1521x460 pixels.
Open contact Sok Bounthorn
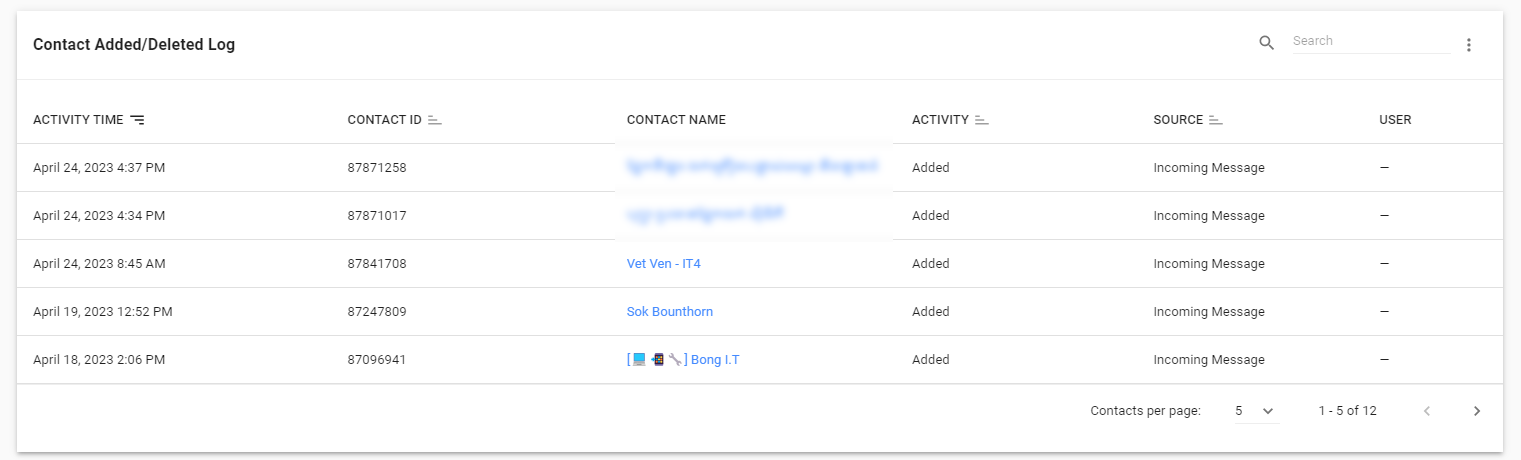coord(670,312)
